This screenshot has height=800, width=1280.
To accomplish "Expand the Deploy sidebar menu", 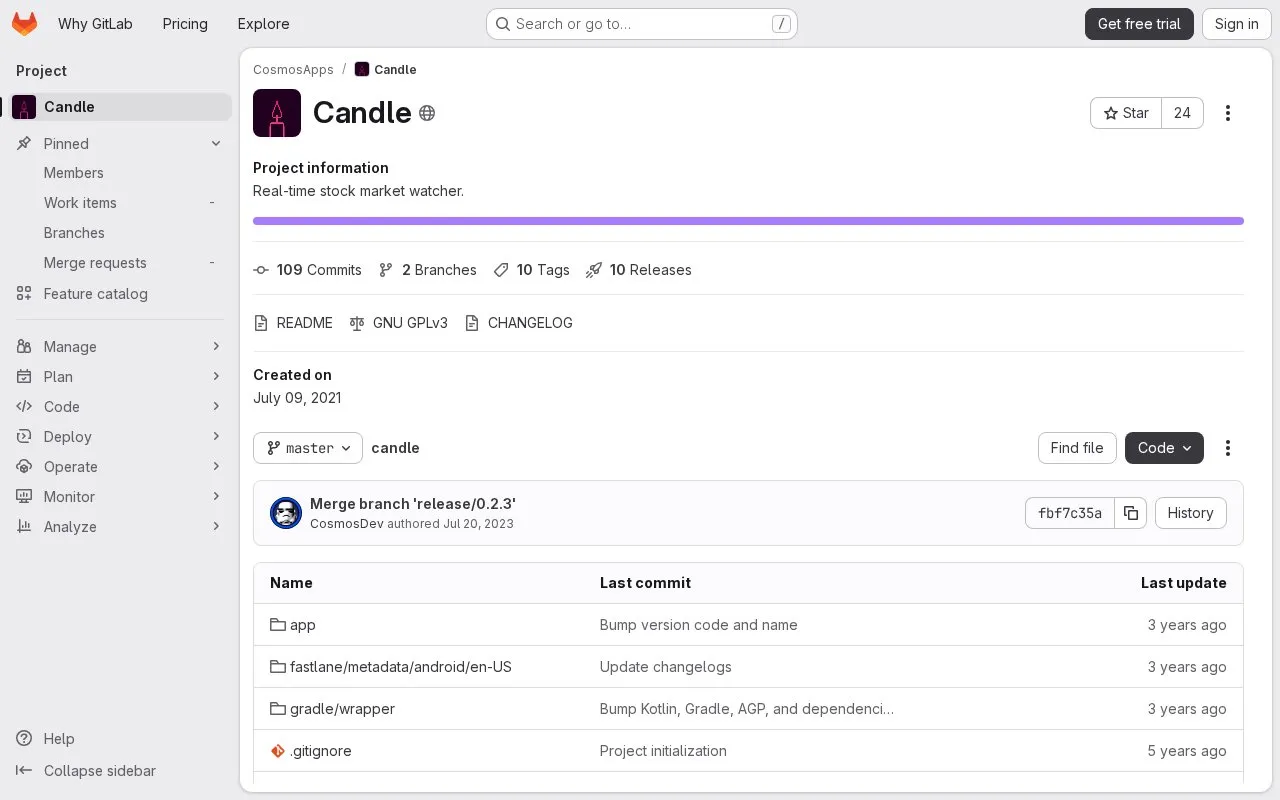I will coord(120,437).
